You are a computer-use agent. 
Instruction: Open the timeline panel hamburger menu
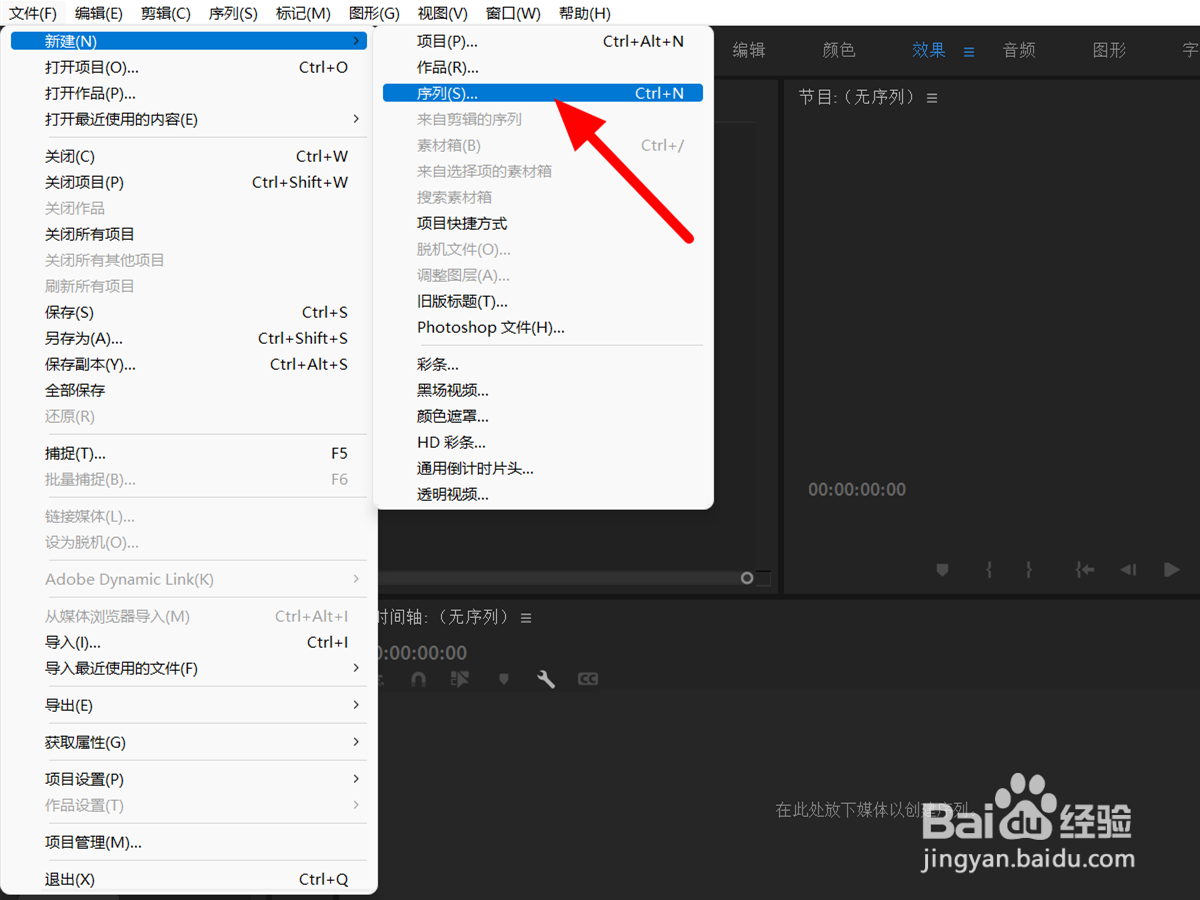point(527,617)
